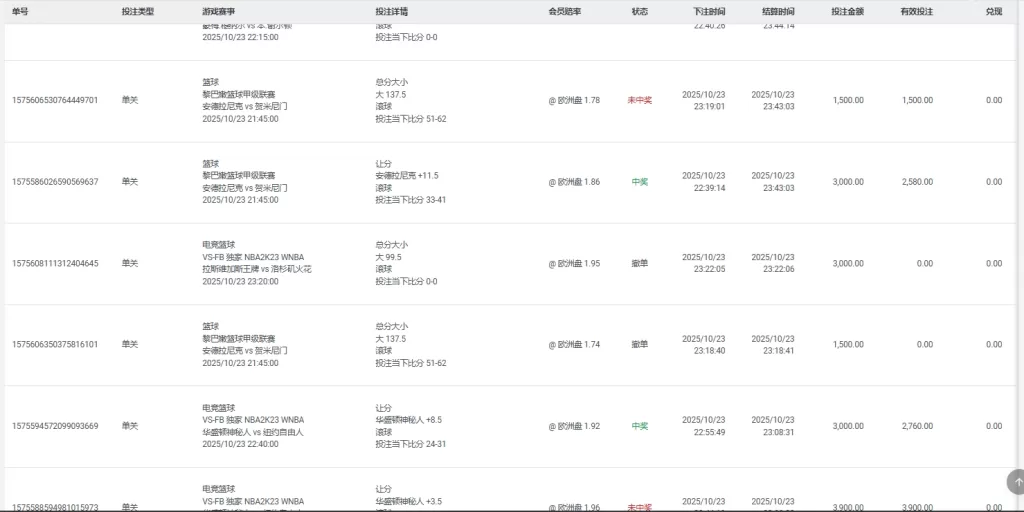Click the 状态 column header
Viewport: 1024px width, 512px height.
pyautogui.click(x=639, y=12)
